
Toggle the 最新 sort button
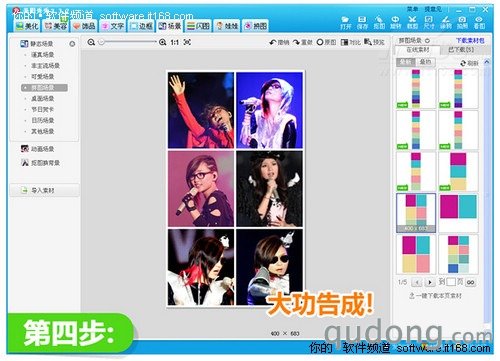point(406,62)
